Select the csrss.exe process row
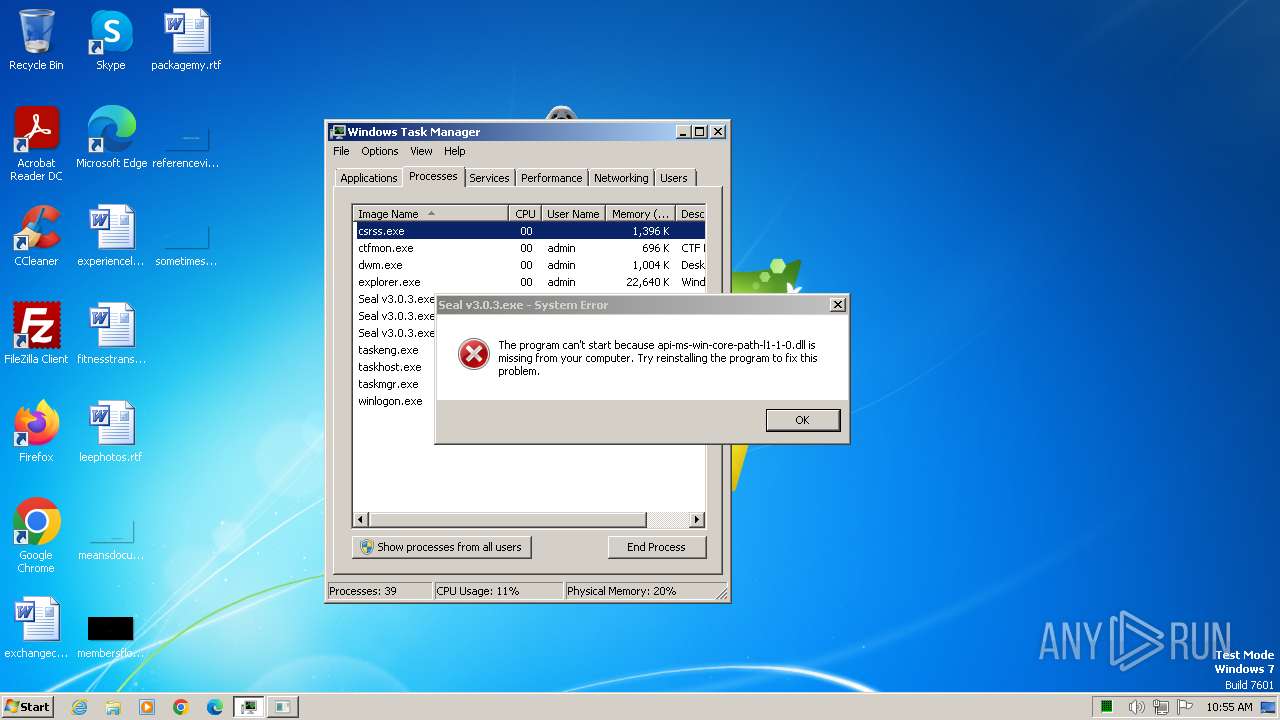The image size is (1280, 720). coord(529,231)
